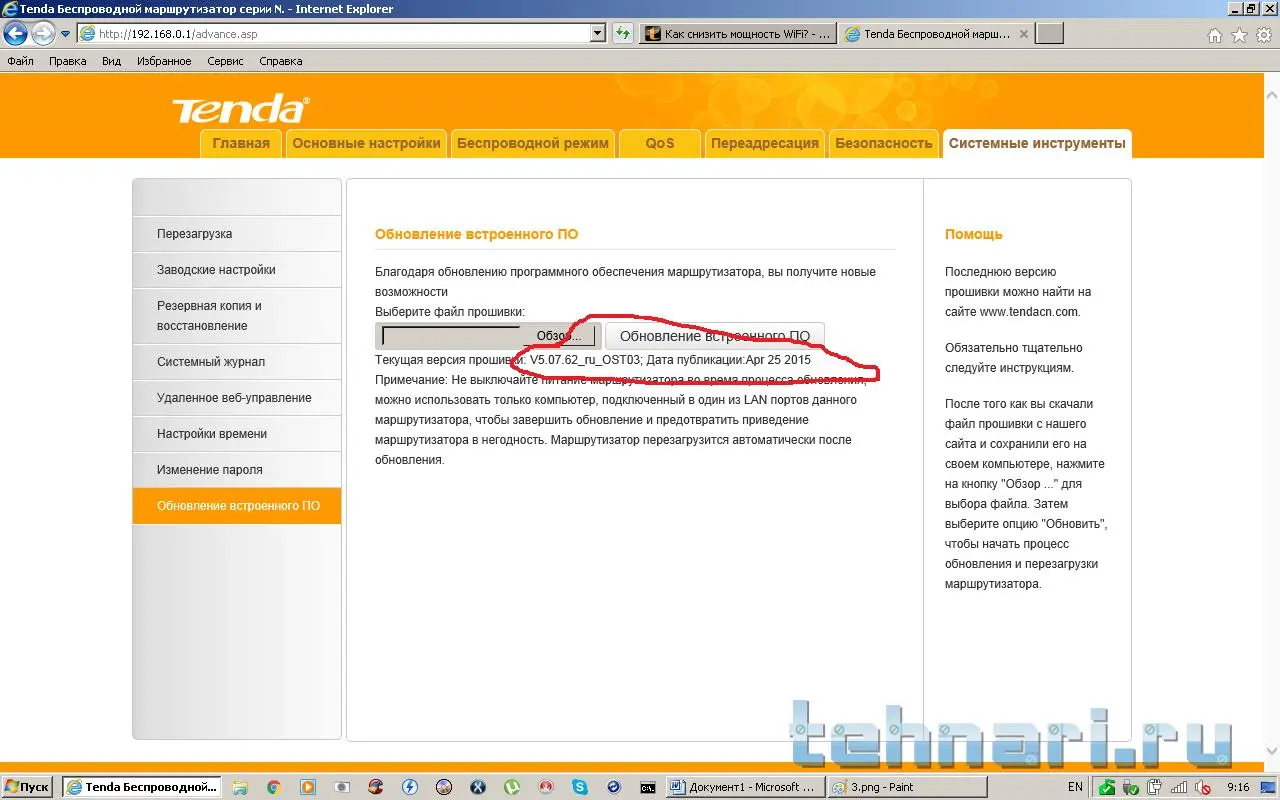Click the camera taskbar icon

tap(342, 787)
